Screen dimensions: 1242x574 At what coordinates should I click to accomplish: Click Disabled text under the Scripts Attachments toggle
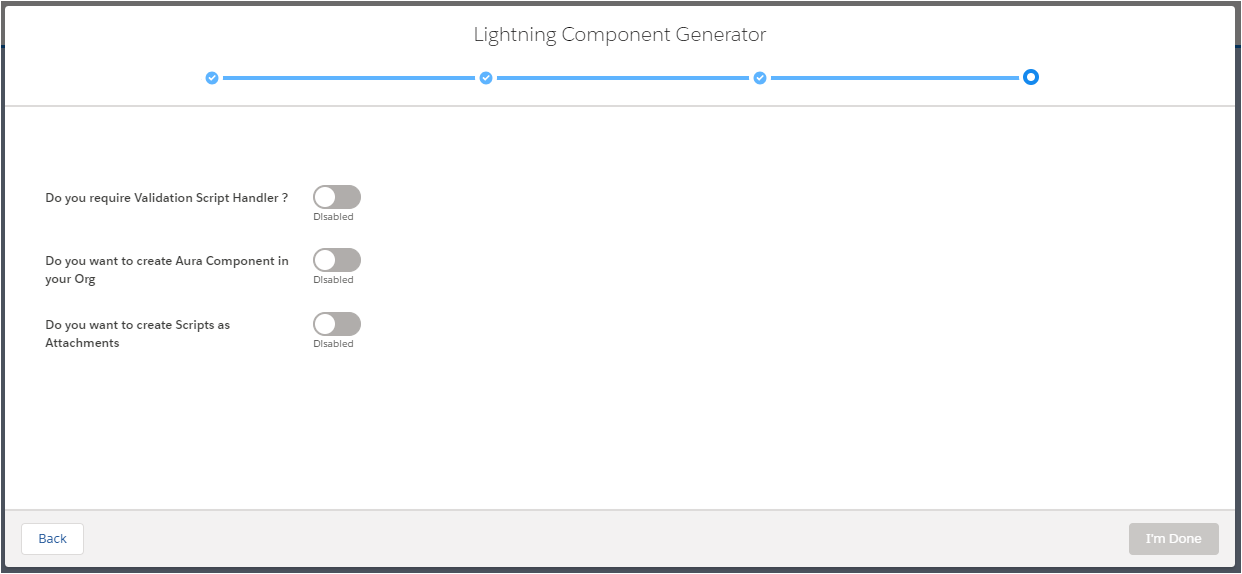pyautogui.click(x=333, y=344)
